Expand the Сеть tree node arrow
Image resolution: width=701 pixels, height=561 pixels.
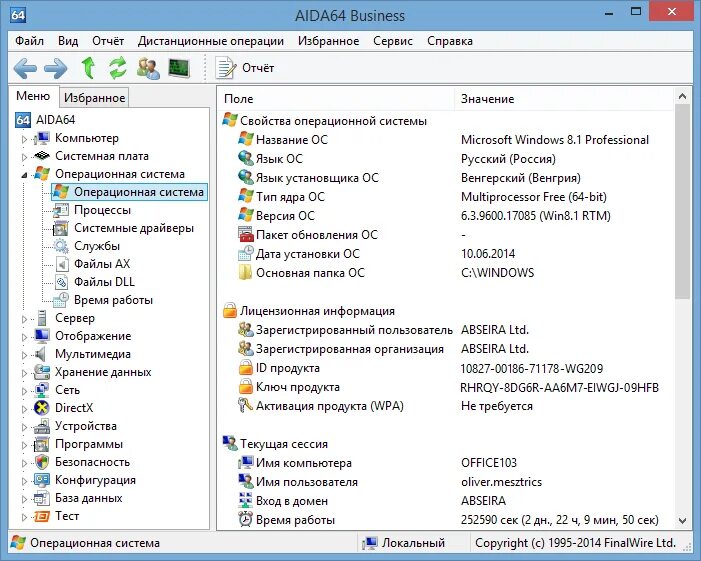point(25,391)
